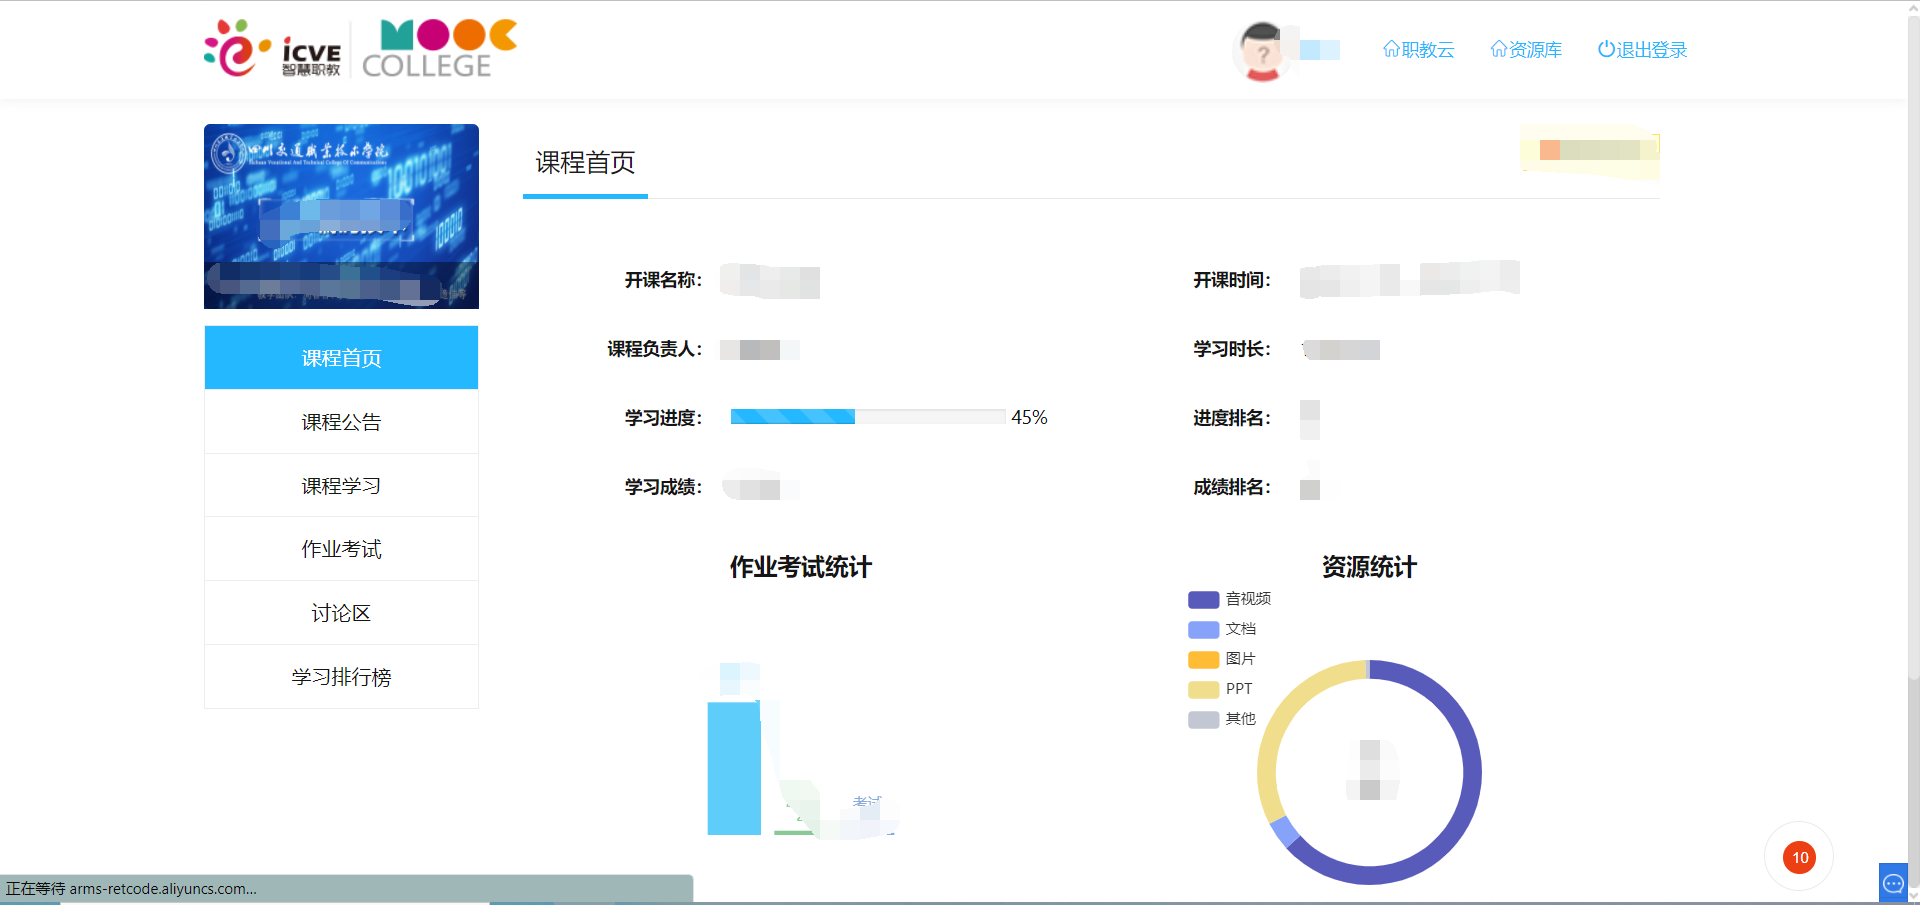1920x905 pixels.
Task: Open 作业考试 in the sidebar
Action: tap(340, 548)
